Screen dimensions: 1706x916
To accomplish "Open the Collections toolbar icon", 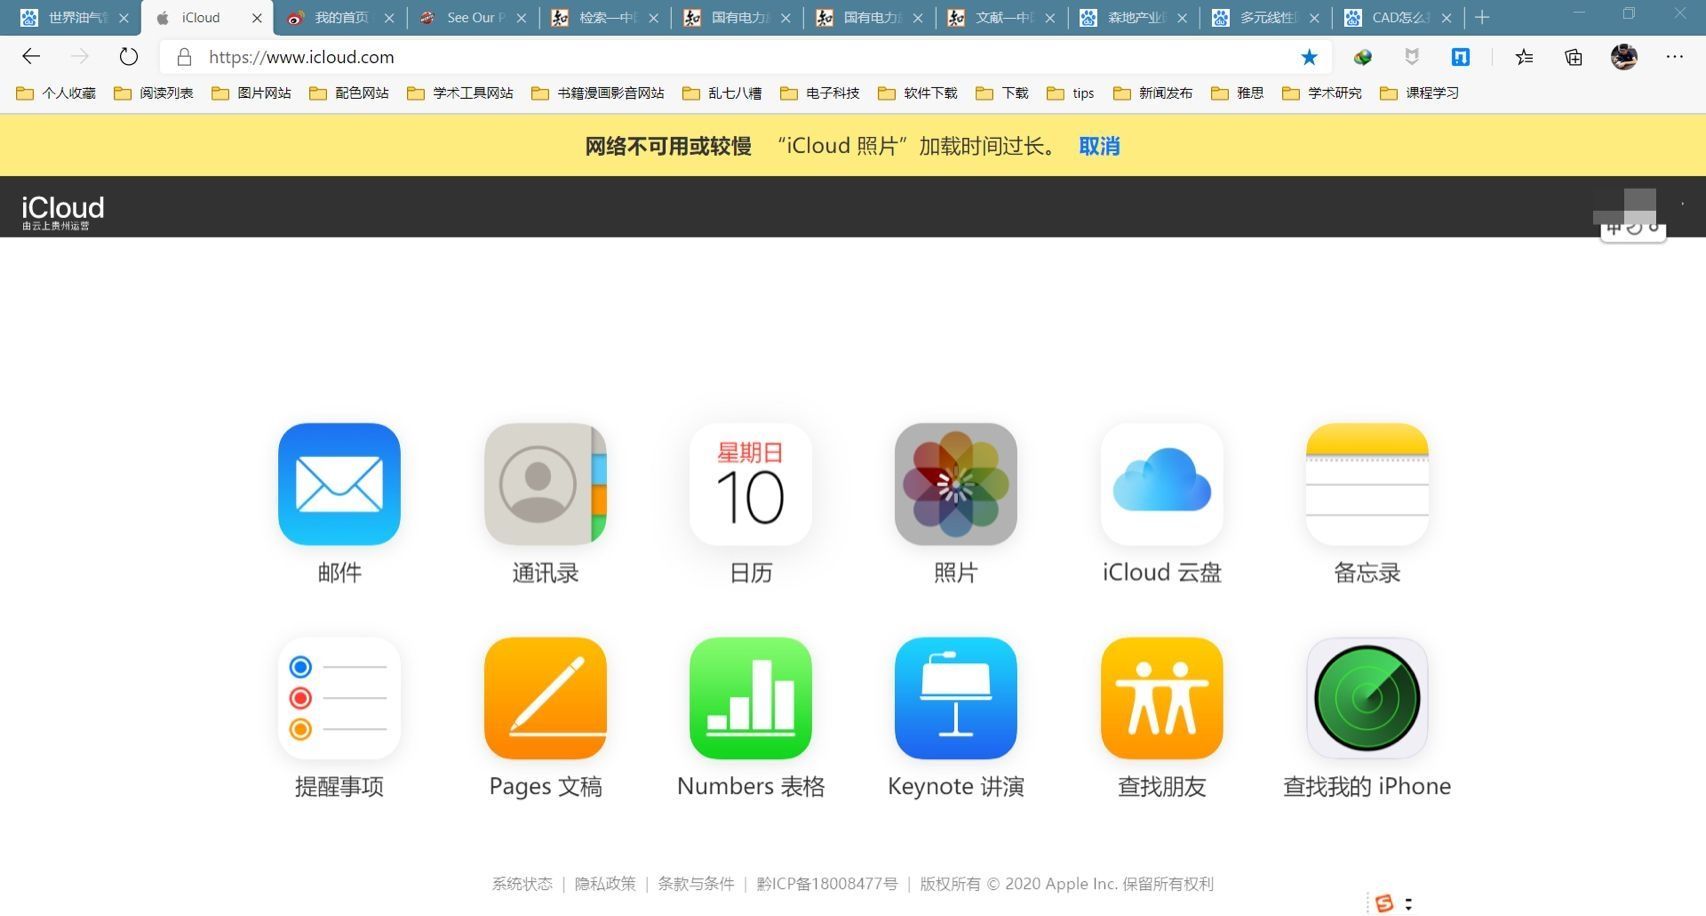I will (1573, 57).
